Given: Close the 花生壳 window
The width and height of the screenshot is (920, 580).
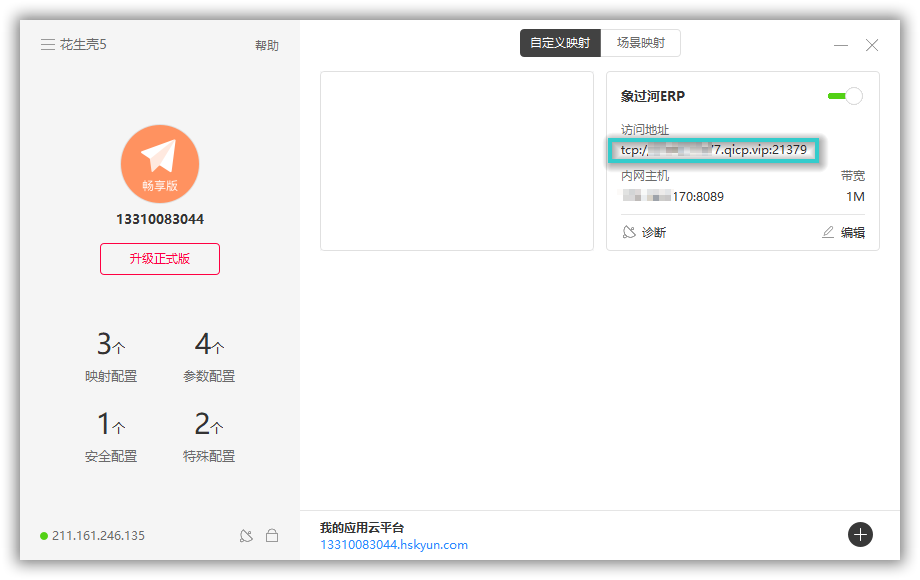Looking at the screenshot, I should click(x=872, y=45).
